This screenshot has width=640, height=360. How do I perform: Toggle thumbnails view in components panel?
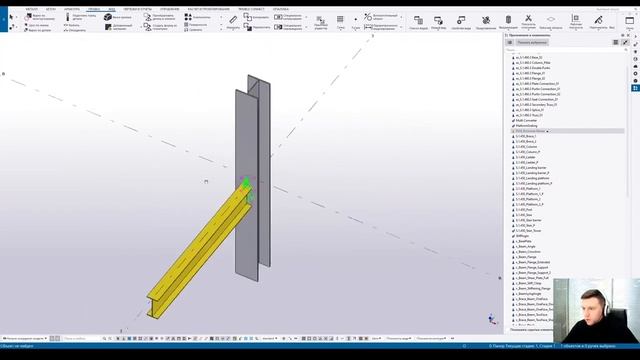pos(616,42)
